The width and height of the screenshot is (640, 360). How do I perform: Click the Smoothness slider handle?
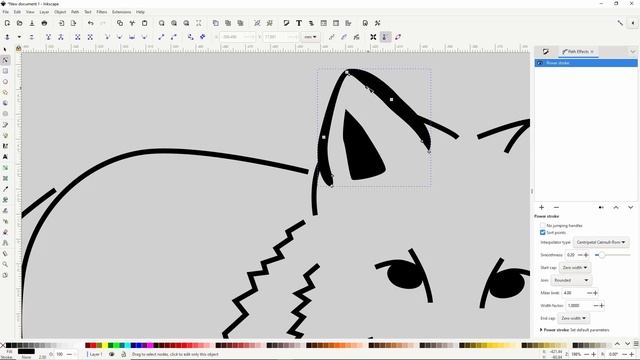602,255
